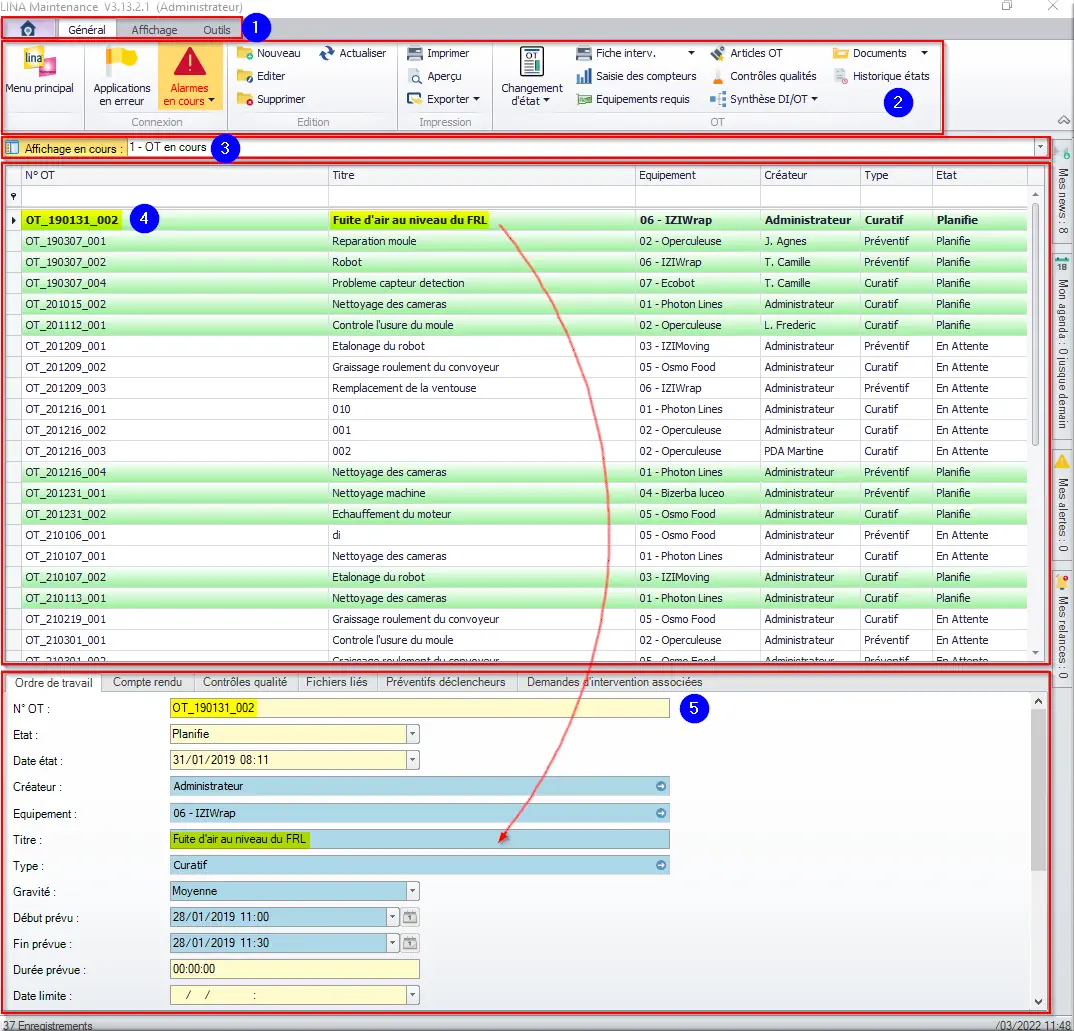
Task: Switch to Général ribbon tab
Action: pyautogui.click(x=86, y=29)
